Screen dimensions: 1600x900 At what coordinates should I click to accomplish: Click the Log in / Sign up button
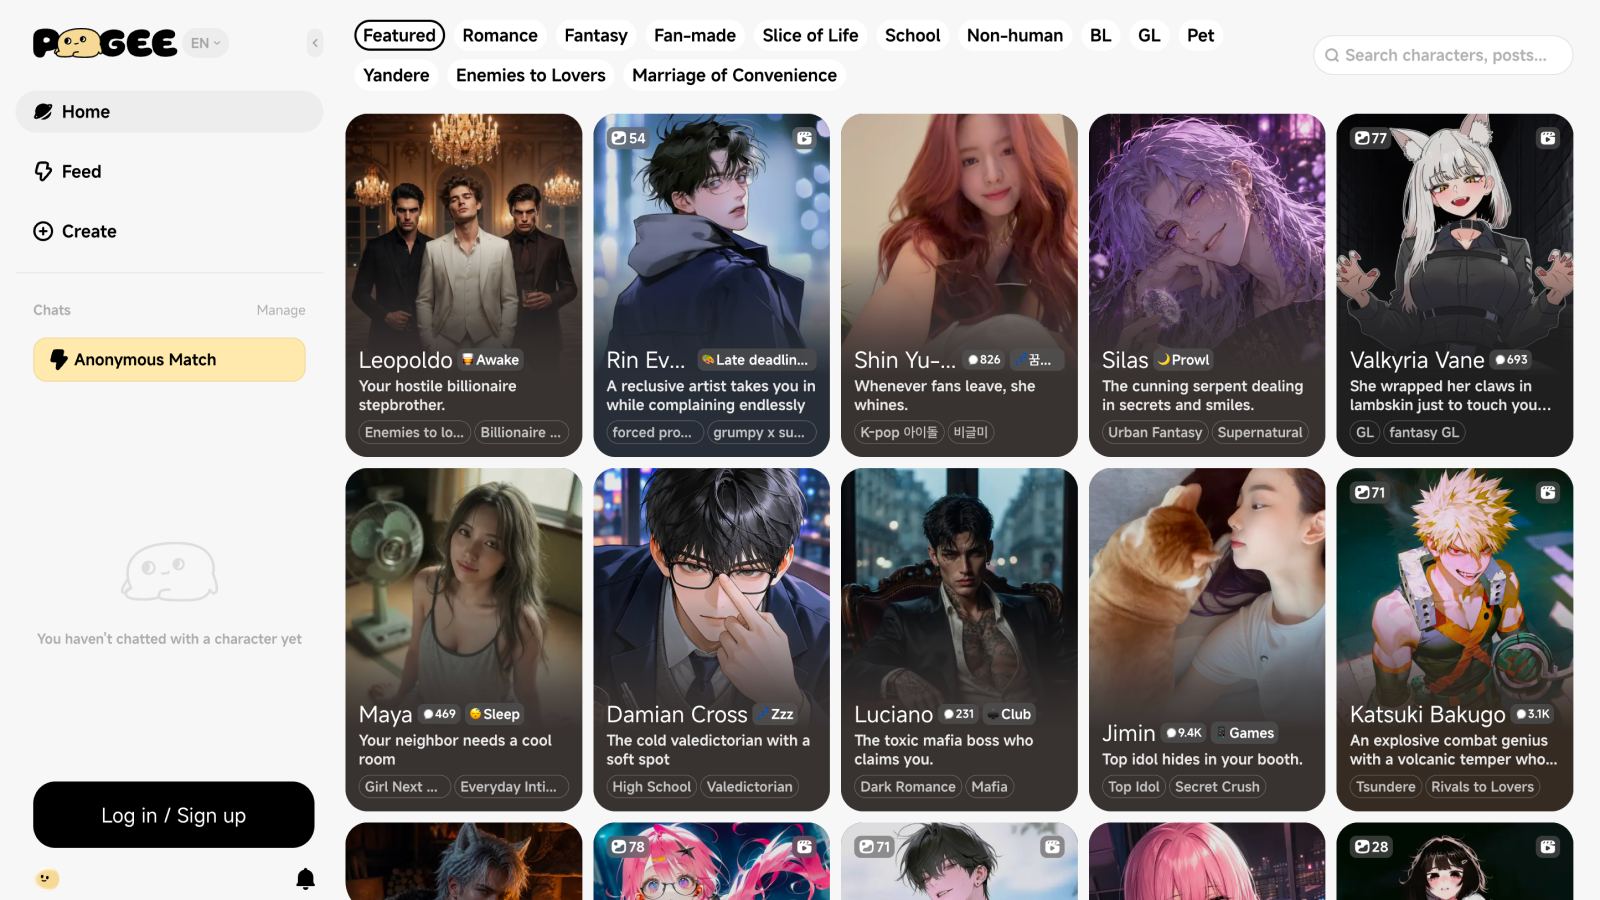pos(174,815)
